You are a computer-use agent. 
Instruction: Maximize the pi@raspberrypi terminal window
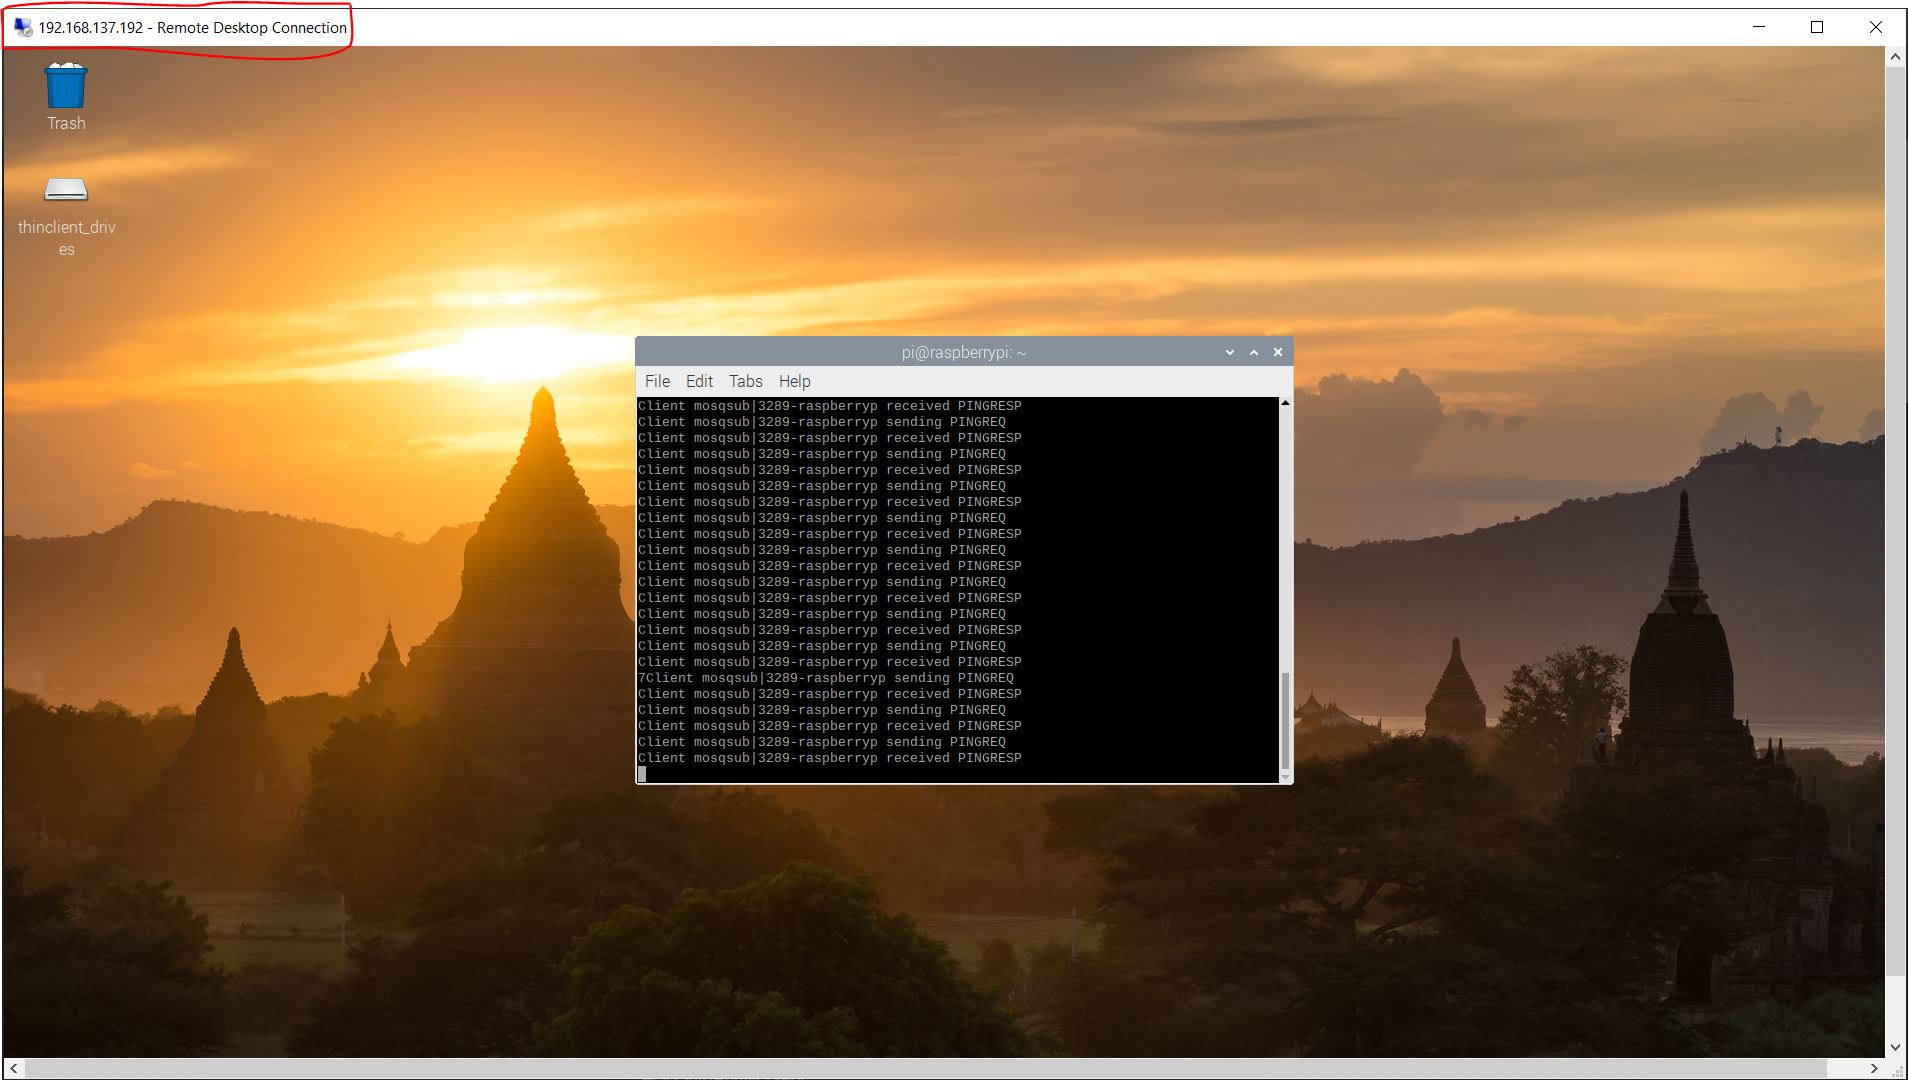tap(1254, 352)
